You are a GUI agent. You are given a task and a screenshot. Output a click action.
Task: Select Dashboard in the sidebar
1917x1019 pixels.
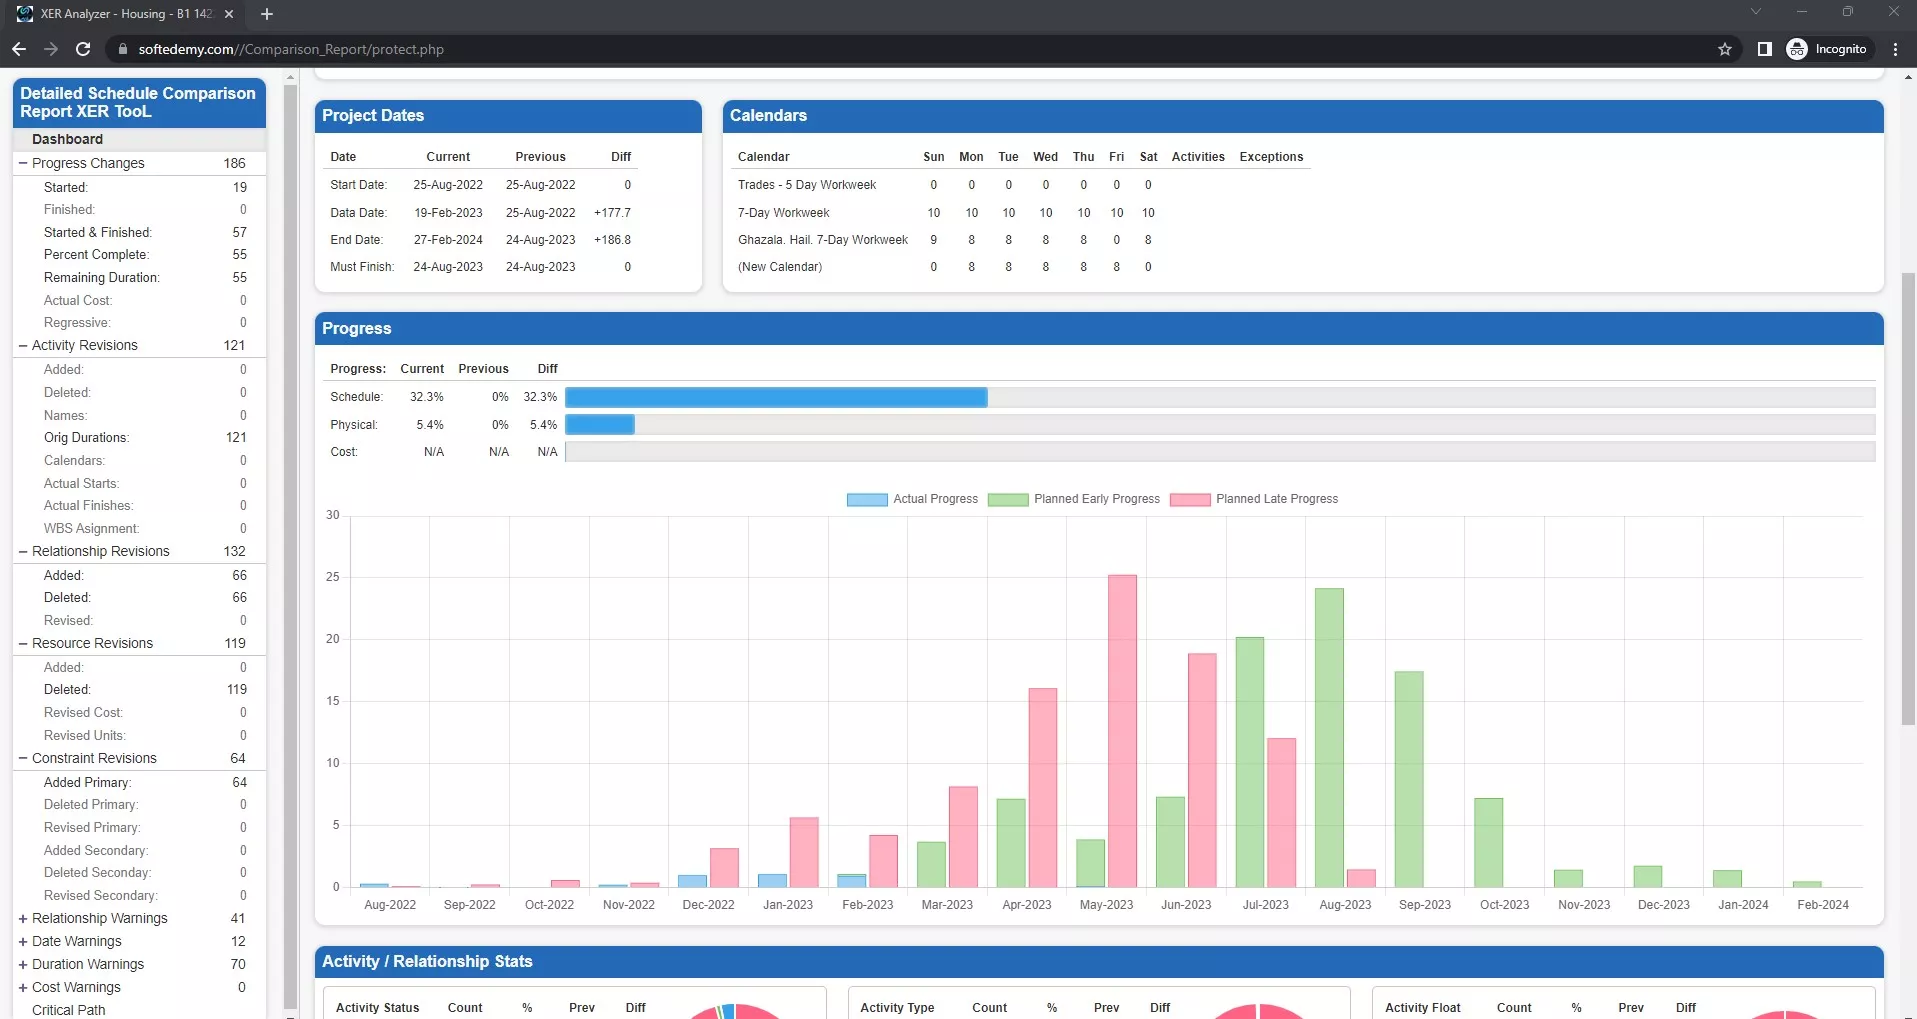[x=67, y=139]
